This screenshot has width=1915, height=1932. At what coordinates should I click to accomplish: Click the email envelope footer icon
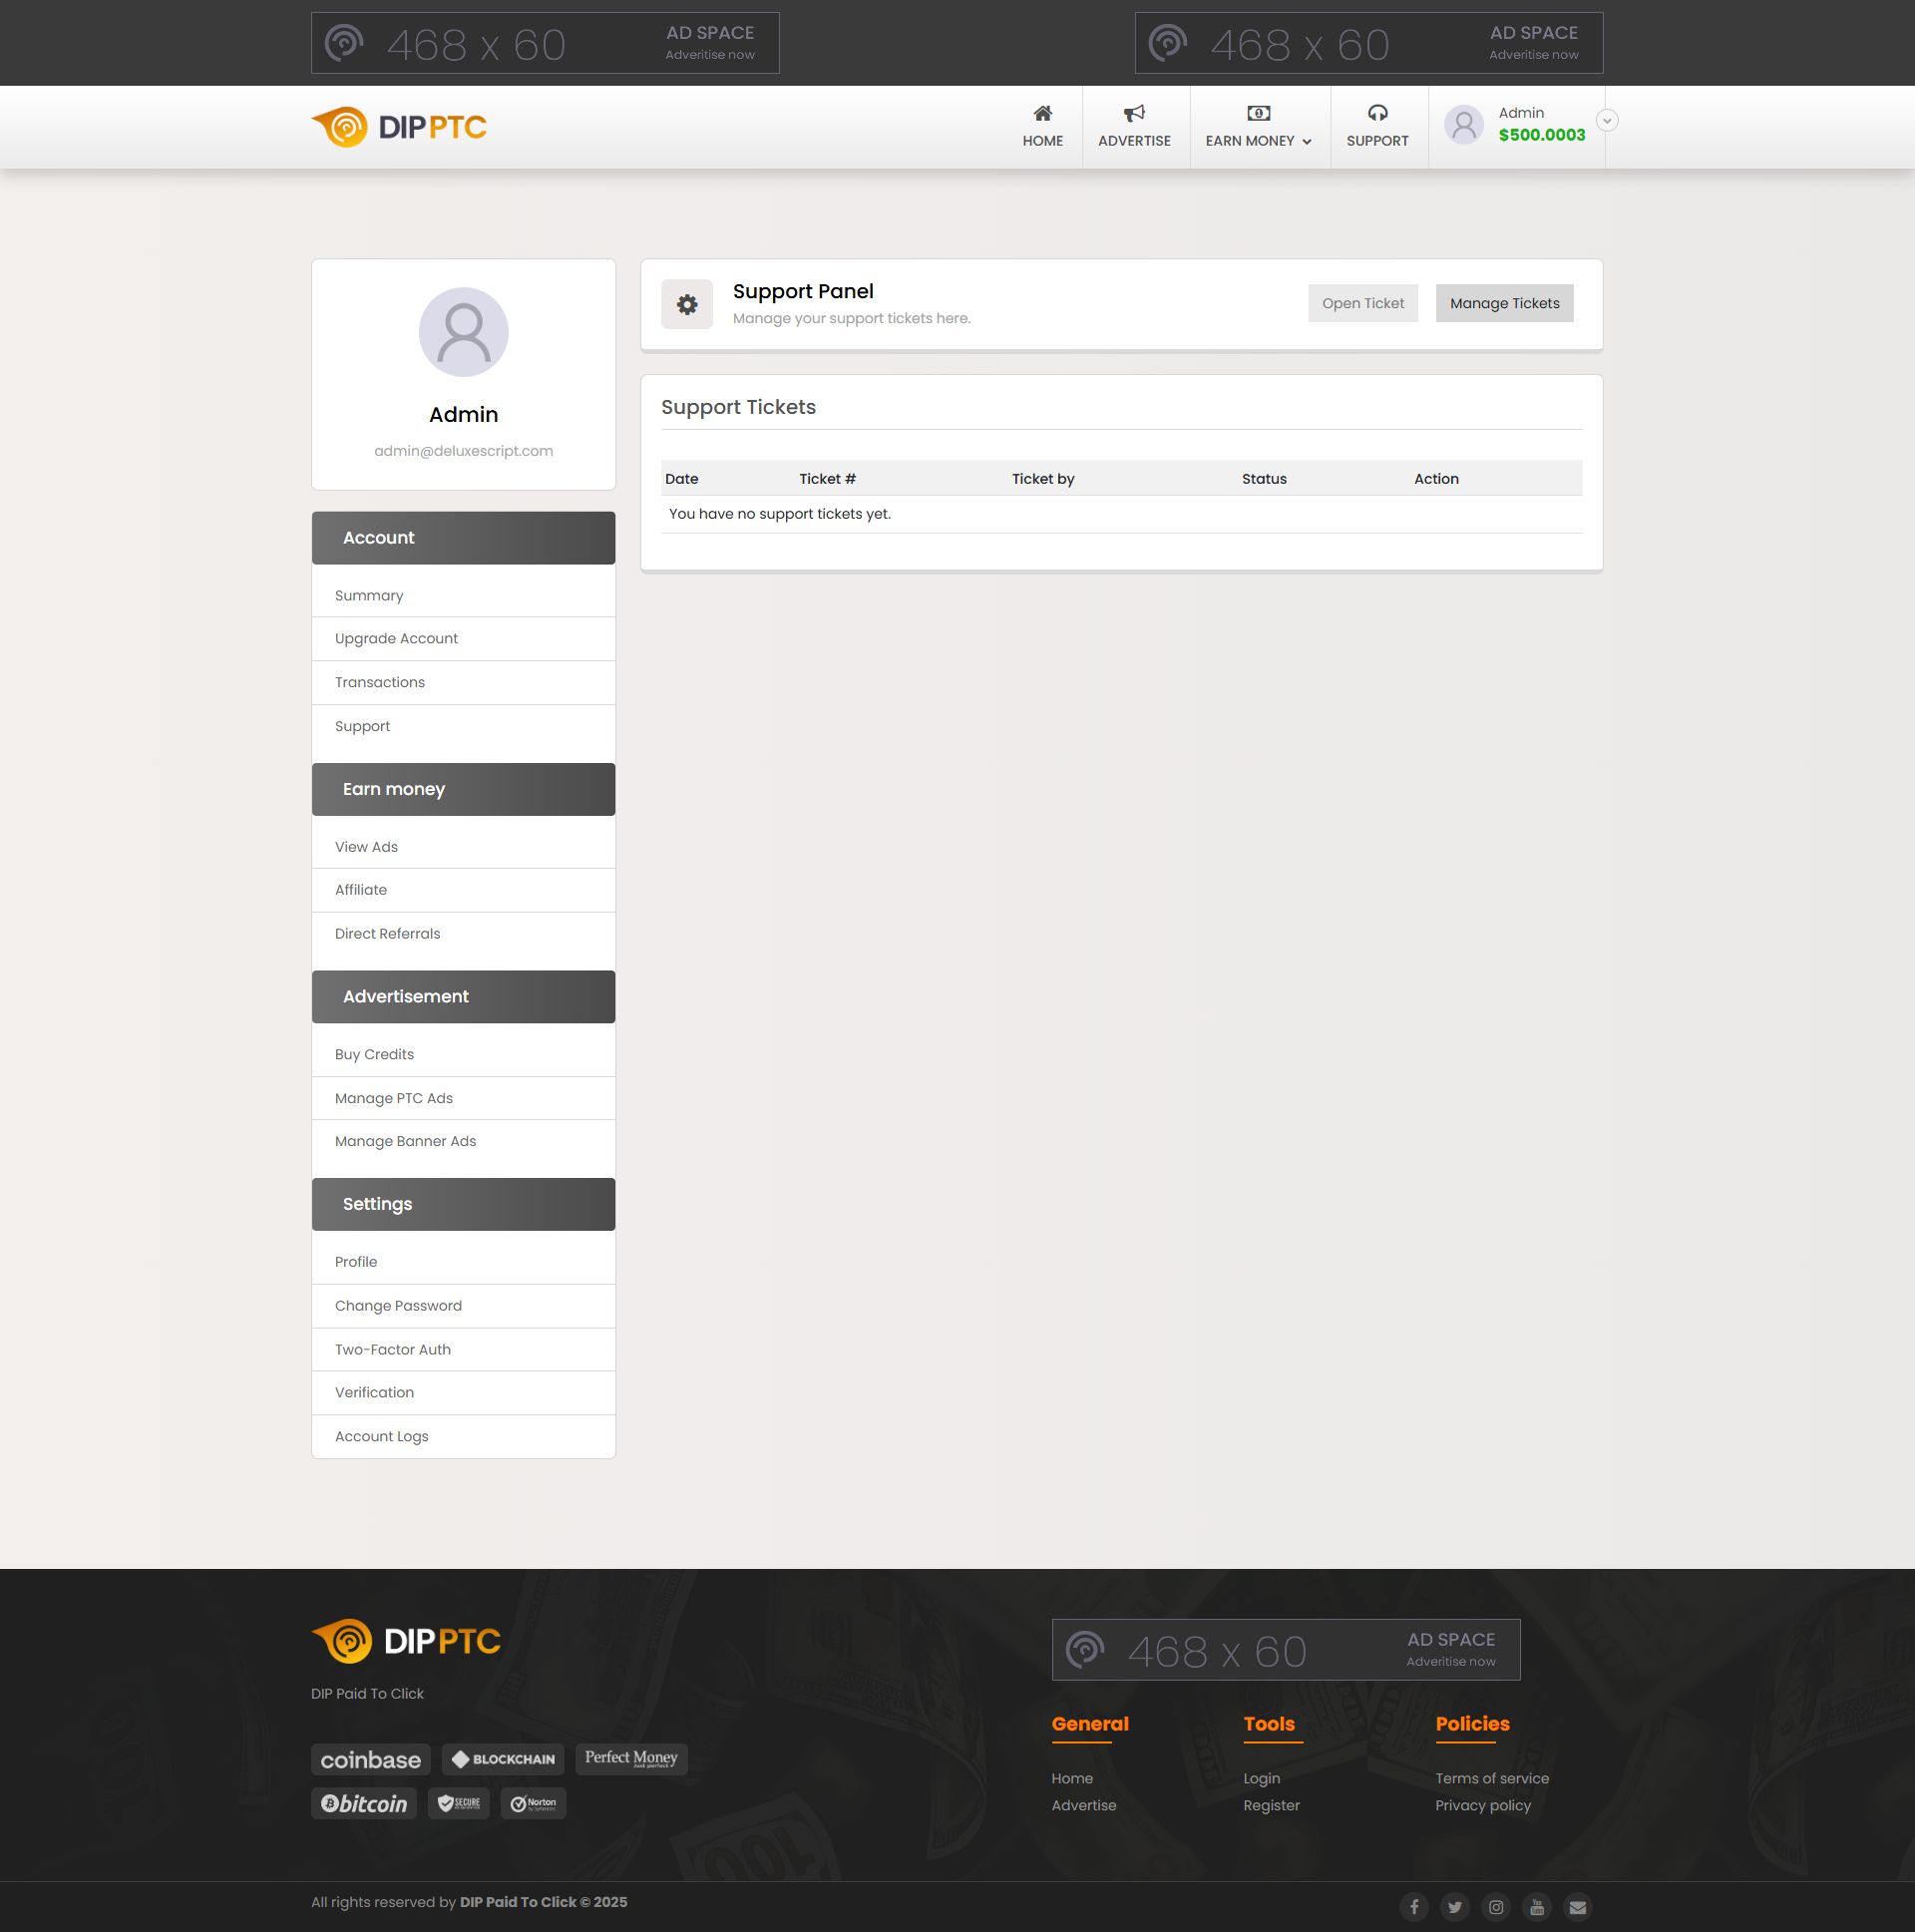tap(1577, 1907)
